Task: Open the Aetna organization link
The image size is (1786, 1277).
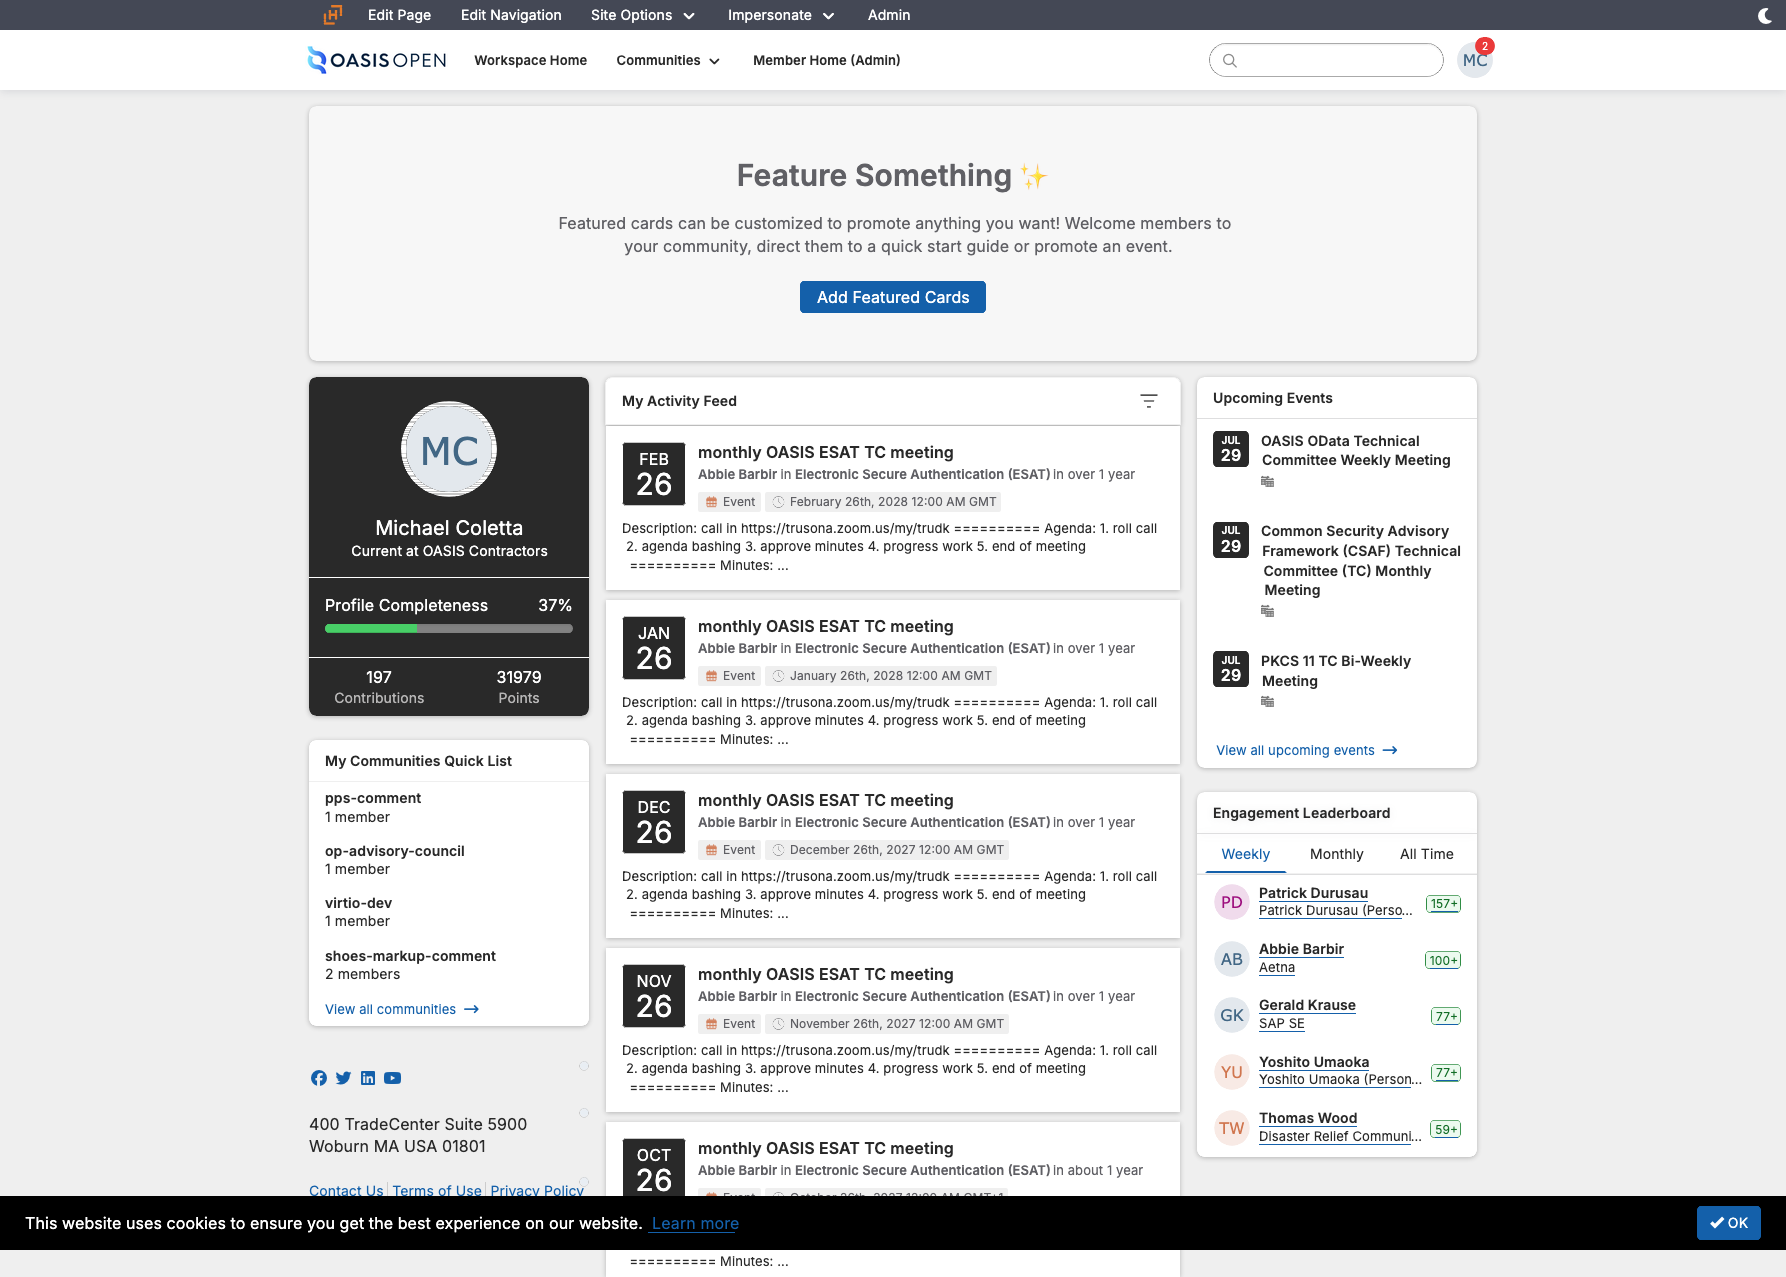Action: [1277, 967]
